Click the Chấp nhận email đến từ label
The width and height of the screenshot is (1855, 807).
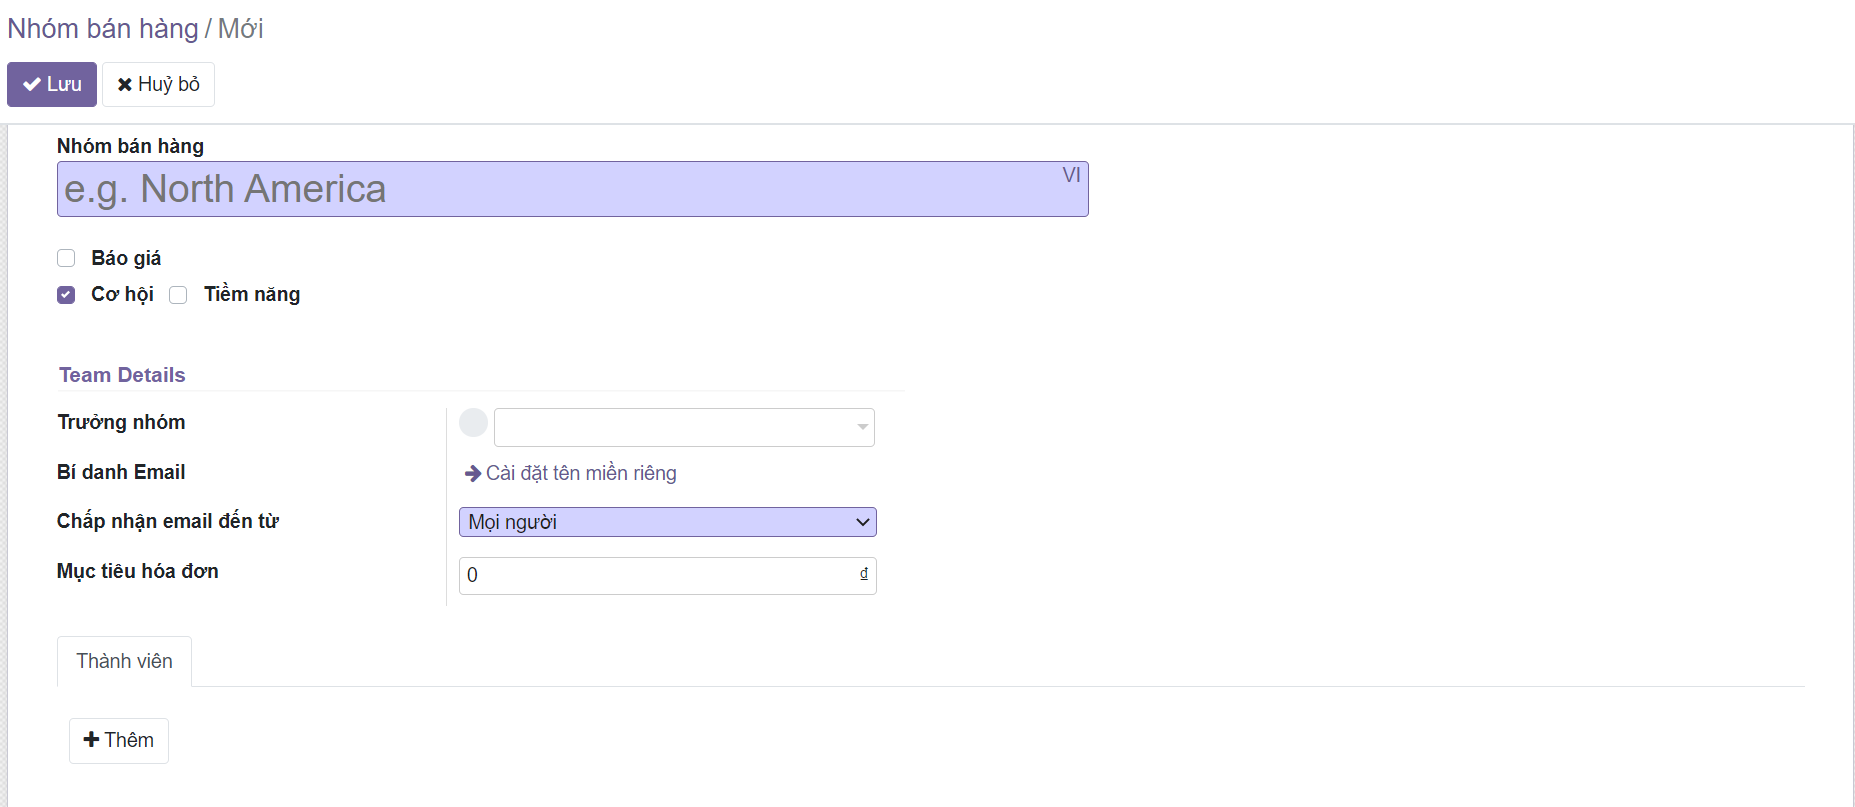168,521
